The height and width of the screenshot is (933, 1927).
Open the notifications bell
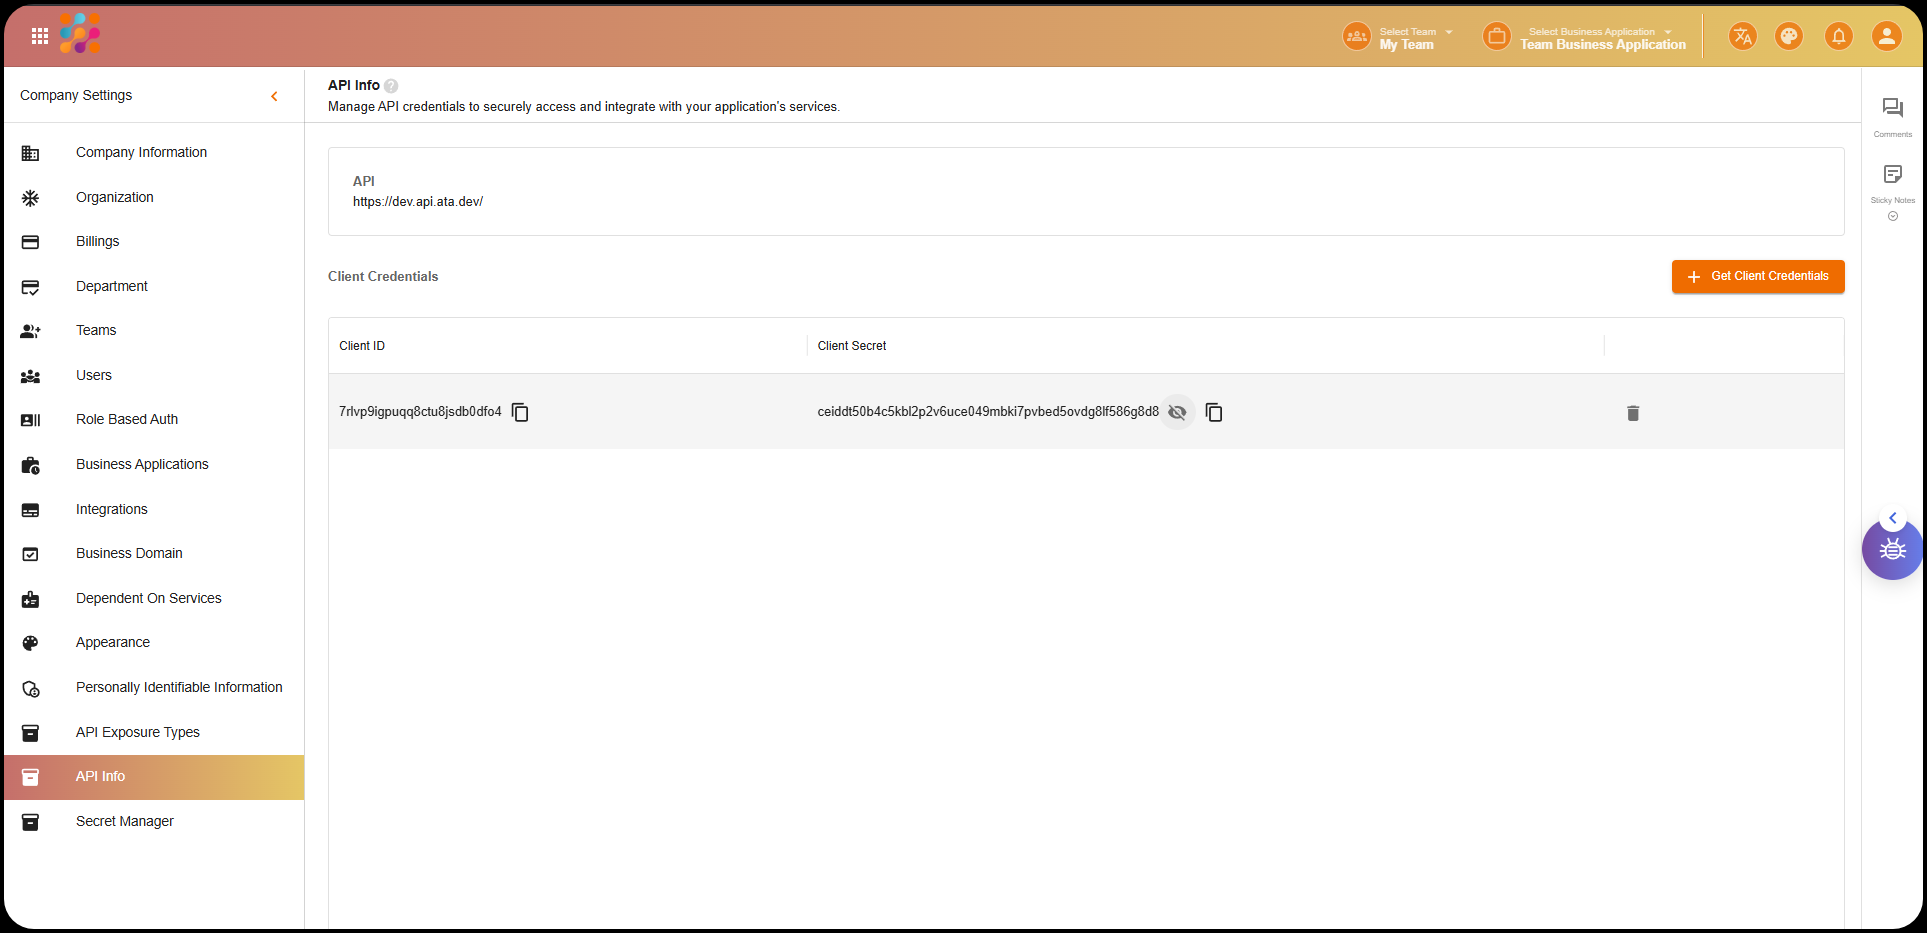tap(1838, 37)
